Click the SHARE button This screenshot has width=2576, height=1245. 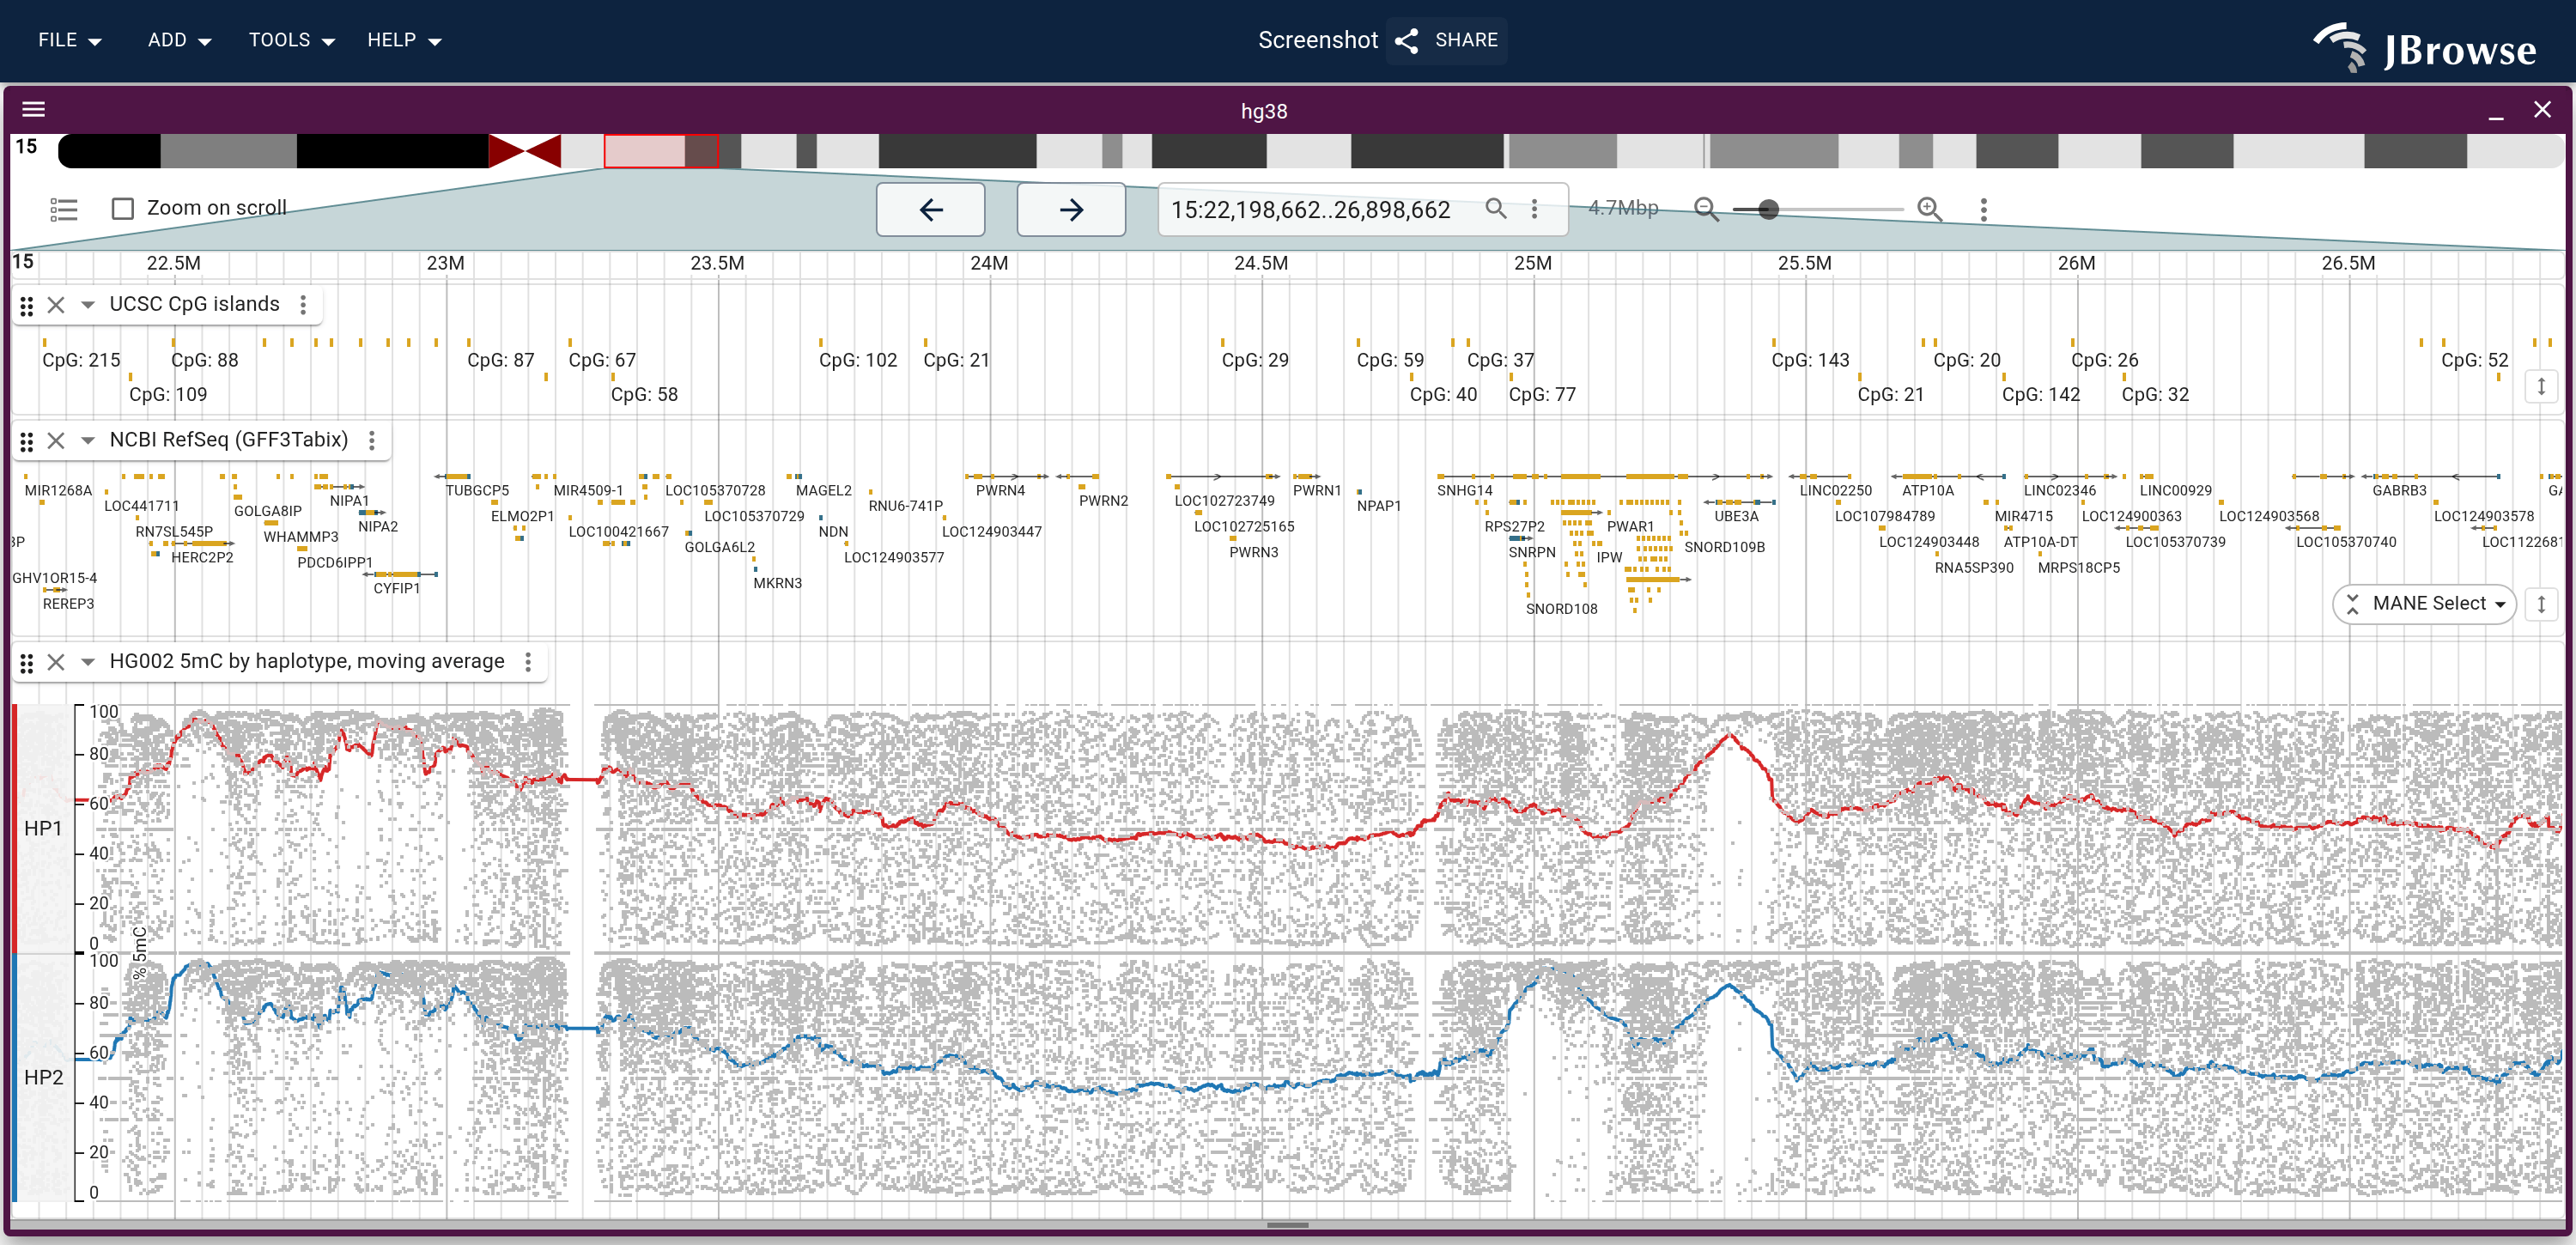[1447, 40]
